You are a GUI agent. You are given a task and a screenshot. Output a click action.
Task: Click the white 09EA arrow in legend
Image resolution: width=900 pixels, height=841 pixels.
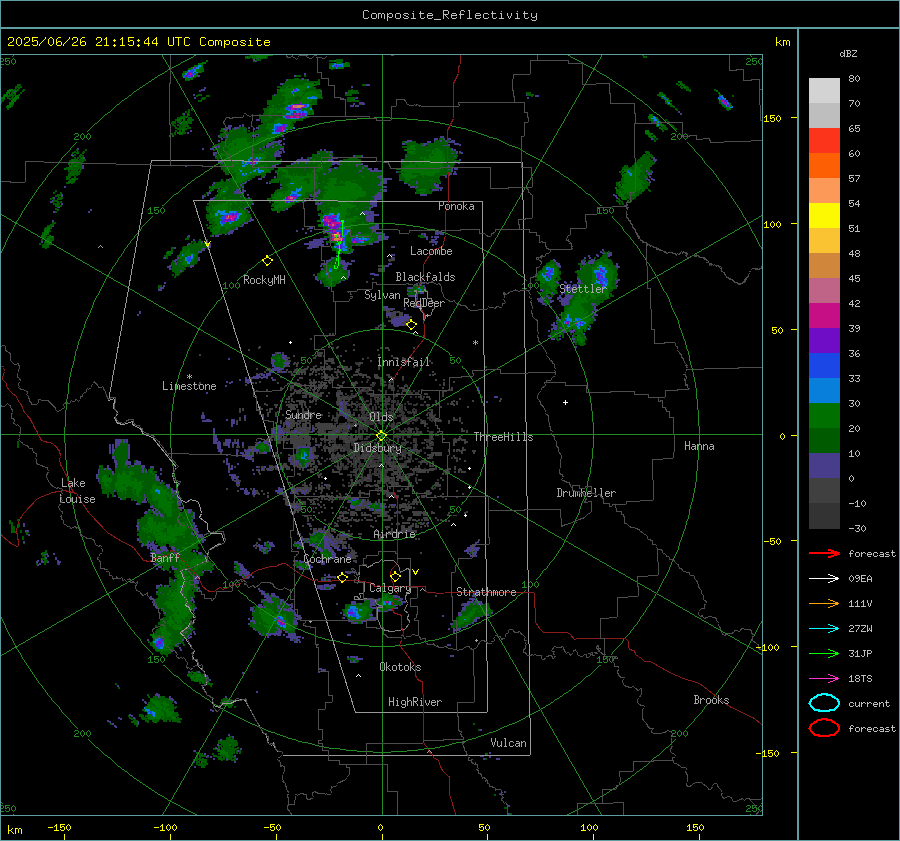pyautogui.click(x=824, y=578)
